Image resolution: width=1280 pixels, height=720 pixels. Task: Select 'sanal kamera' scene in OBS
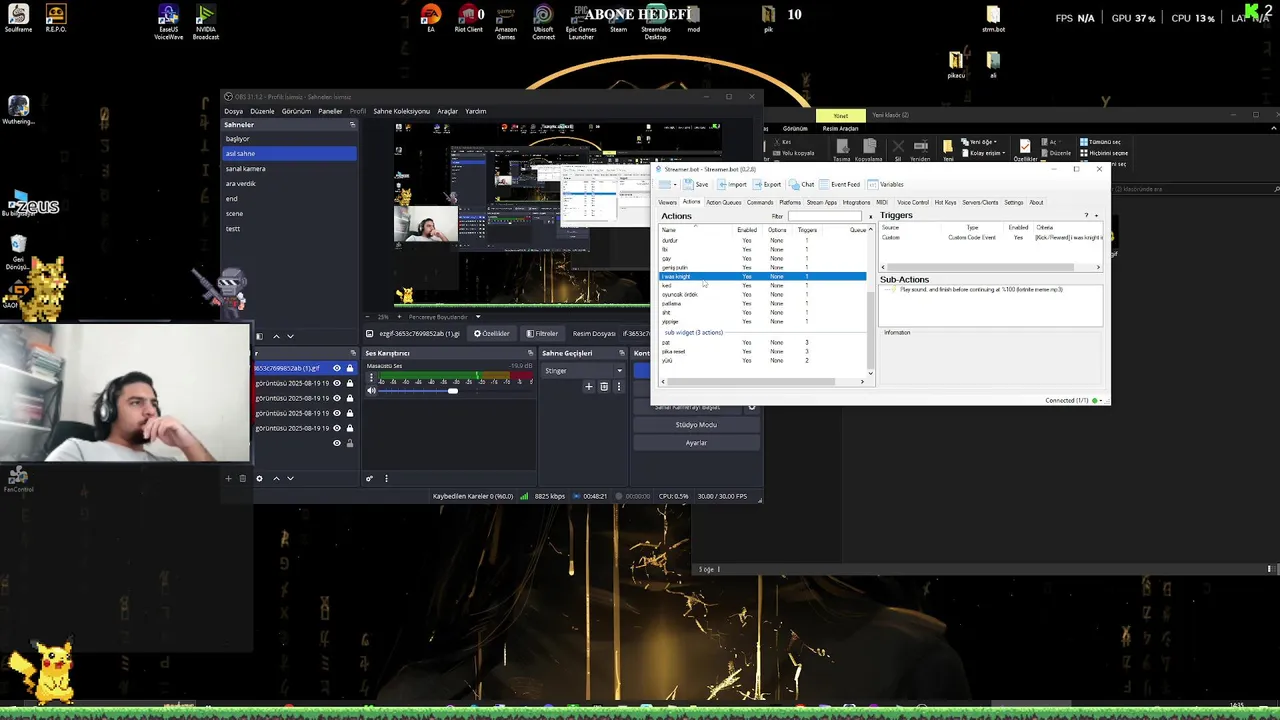click(289, 169)
